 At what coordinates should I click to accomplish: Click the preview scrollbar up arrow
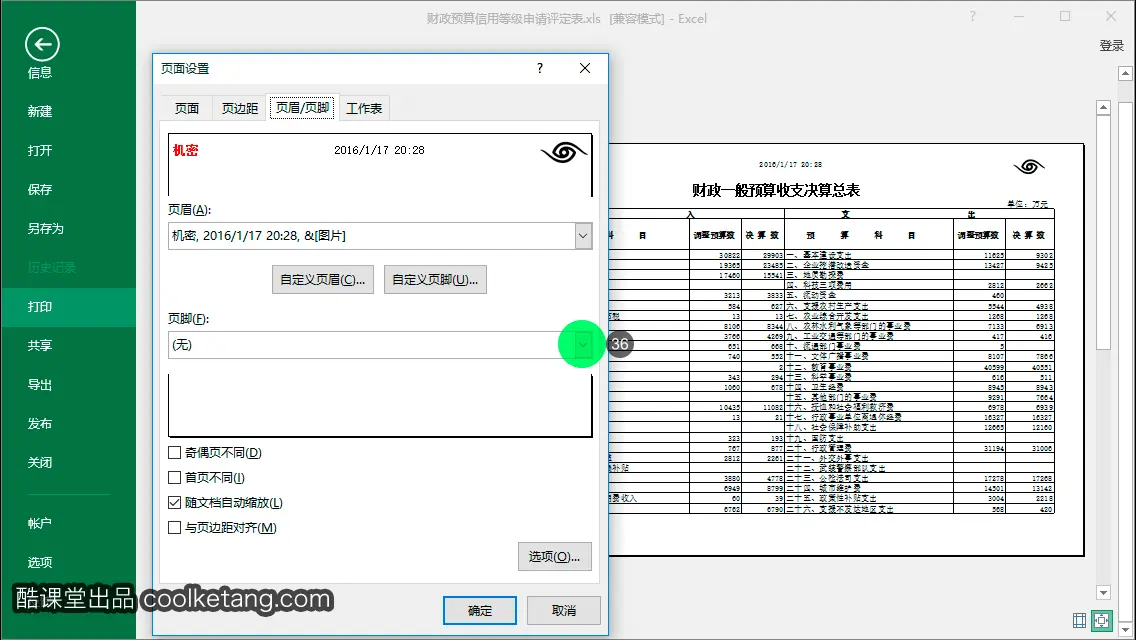(1103, 107)
